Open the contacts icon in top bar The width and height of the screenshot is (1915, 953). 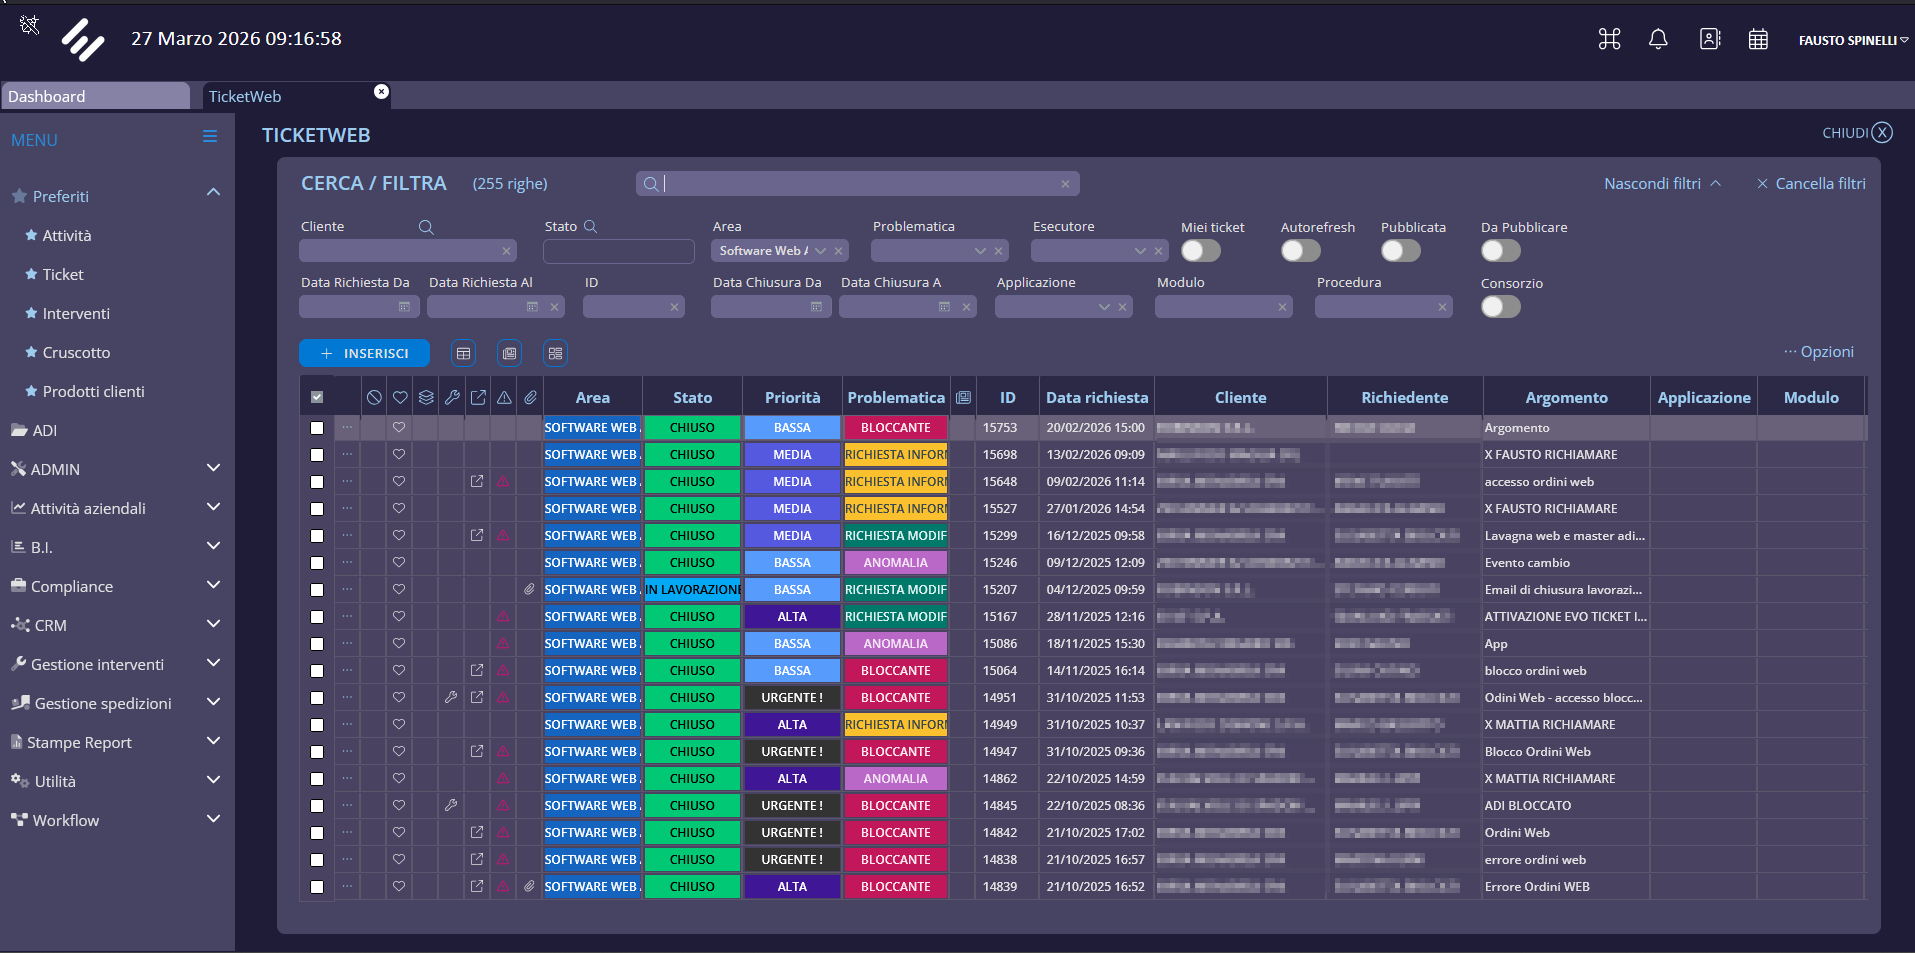[x=1710, y=39]
